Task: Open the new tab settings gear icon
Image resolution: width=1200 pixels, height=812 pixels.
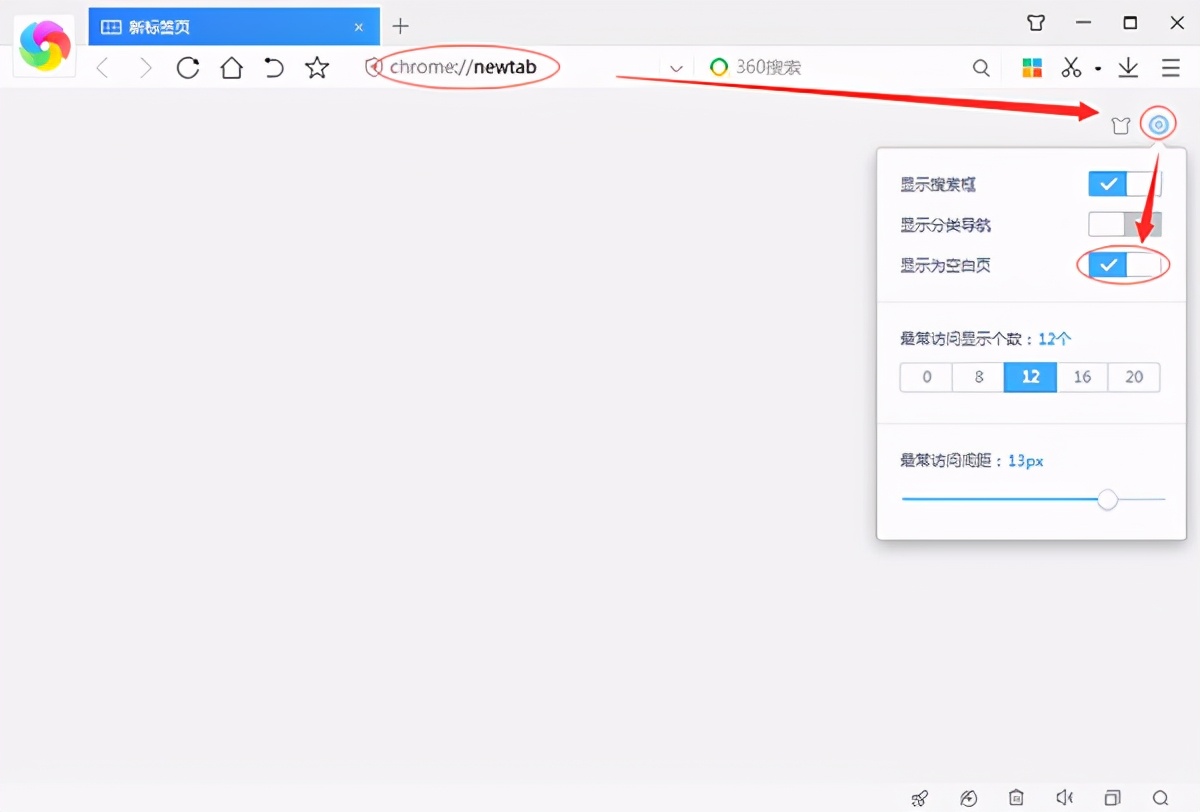Action: [1158, 125]
